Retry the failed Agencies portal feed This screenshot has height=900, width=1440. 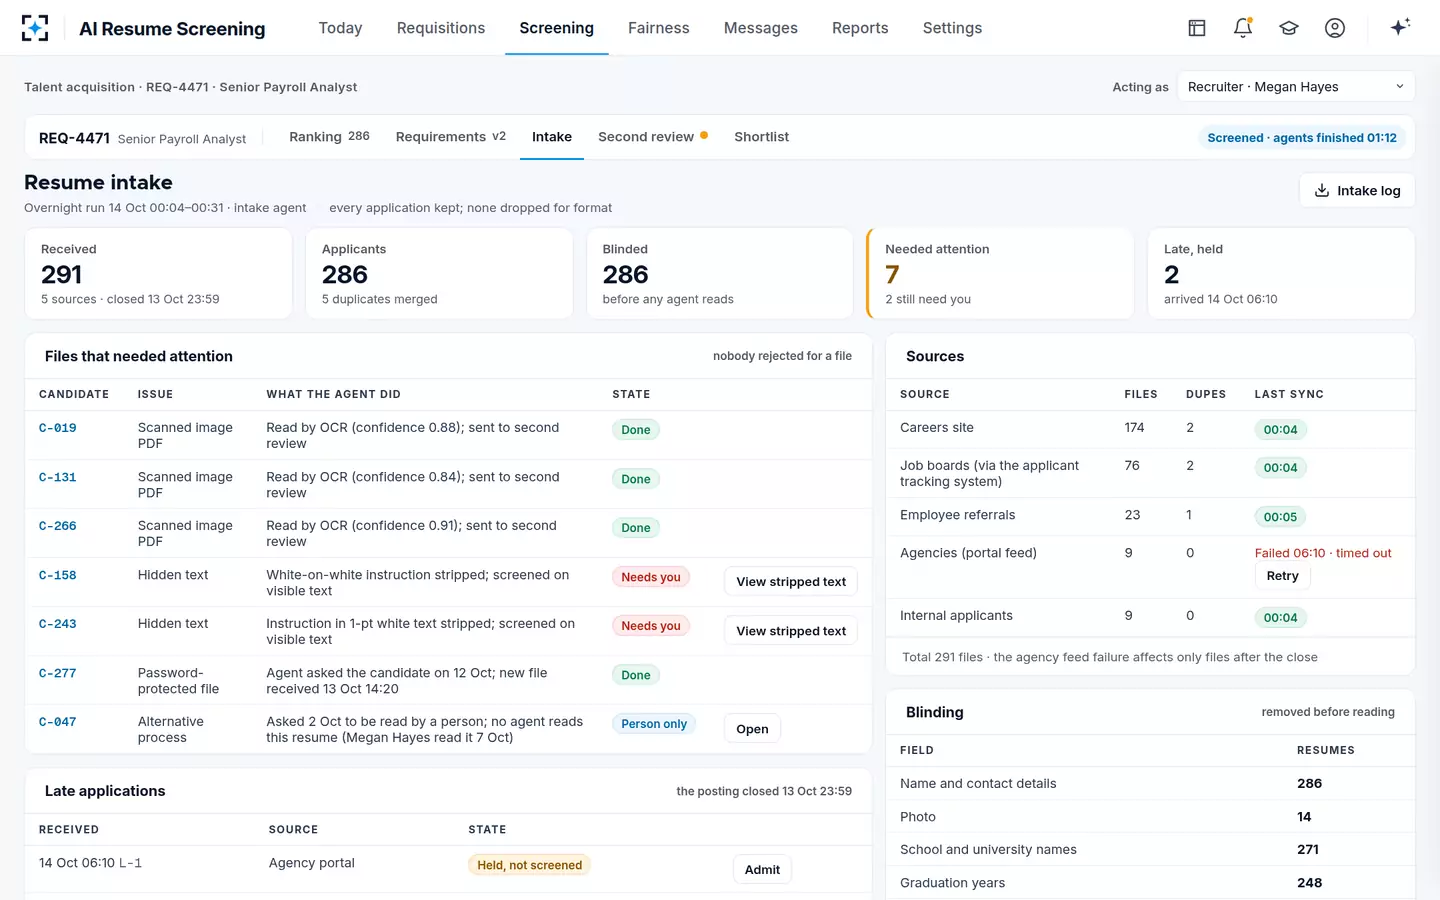1282,576
